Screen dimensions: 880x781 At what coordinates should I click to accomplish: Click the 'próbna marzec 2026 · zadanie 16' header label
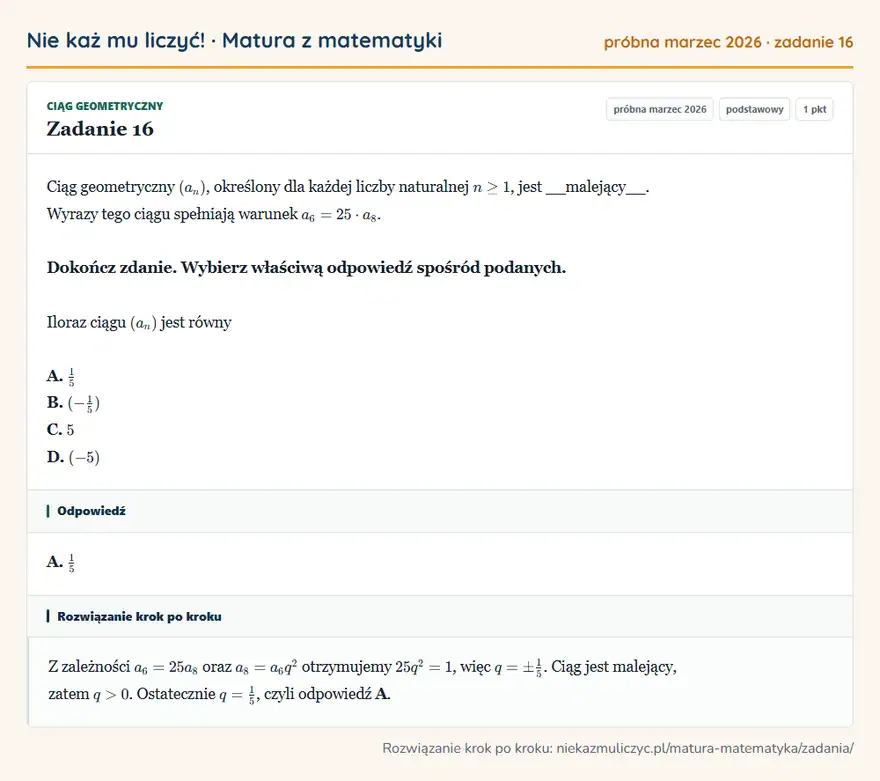pos(728,43)
